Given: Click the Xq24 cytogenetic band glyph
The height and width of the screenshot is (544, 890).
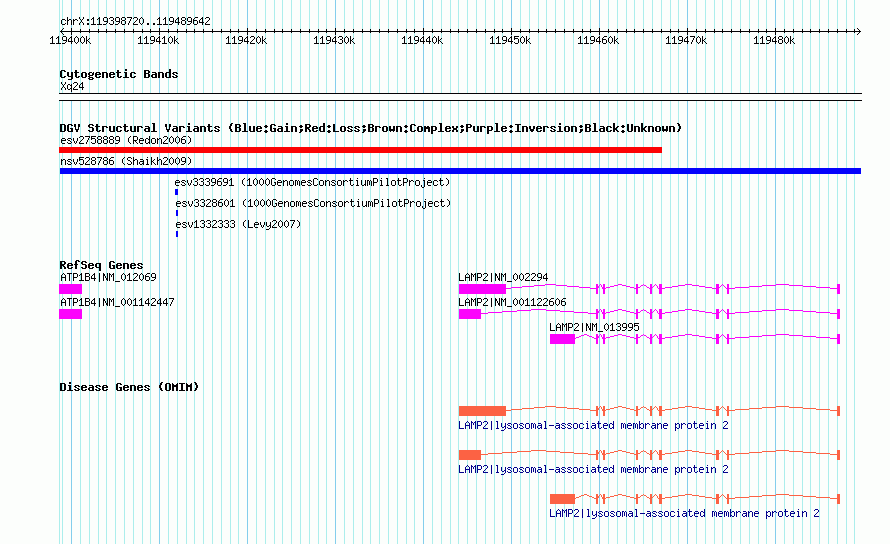Looking at the screenshot, I should (460, 97).
